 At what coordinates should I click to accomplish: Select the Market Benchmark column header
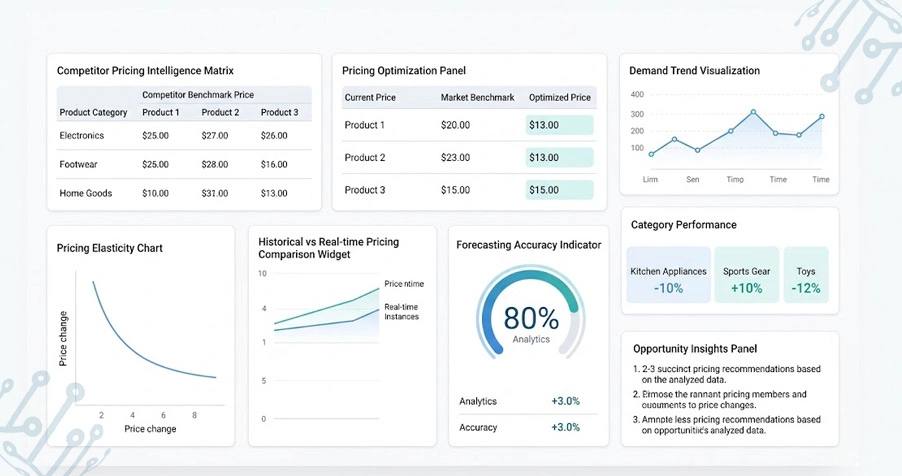[x=477, y=98]
